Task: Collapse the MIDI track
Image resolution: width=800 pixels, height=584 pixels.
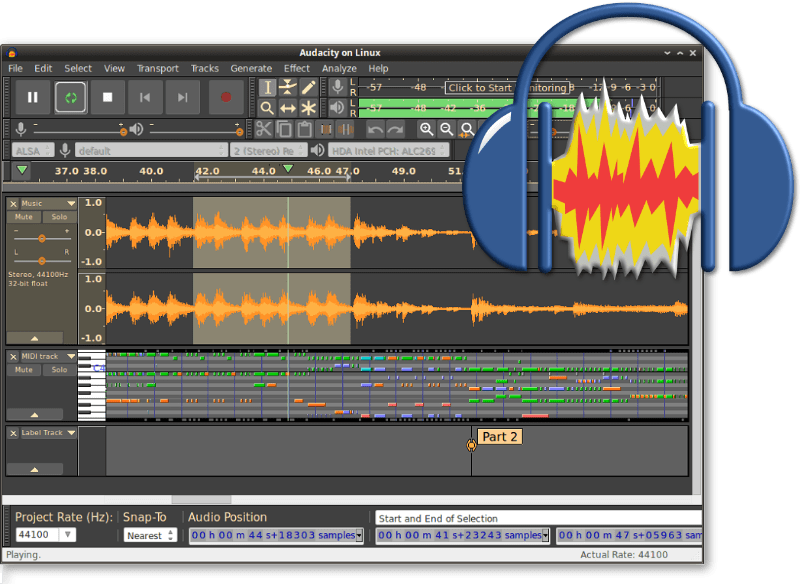Action: pos(35,415)
